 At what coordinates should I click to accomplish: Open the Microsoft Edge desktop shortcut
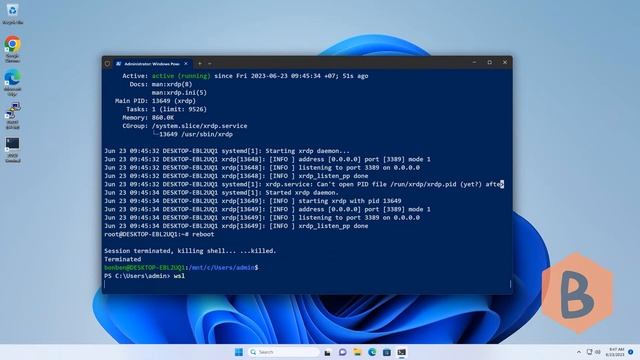tap(12, 82)
